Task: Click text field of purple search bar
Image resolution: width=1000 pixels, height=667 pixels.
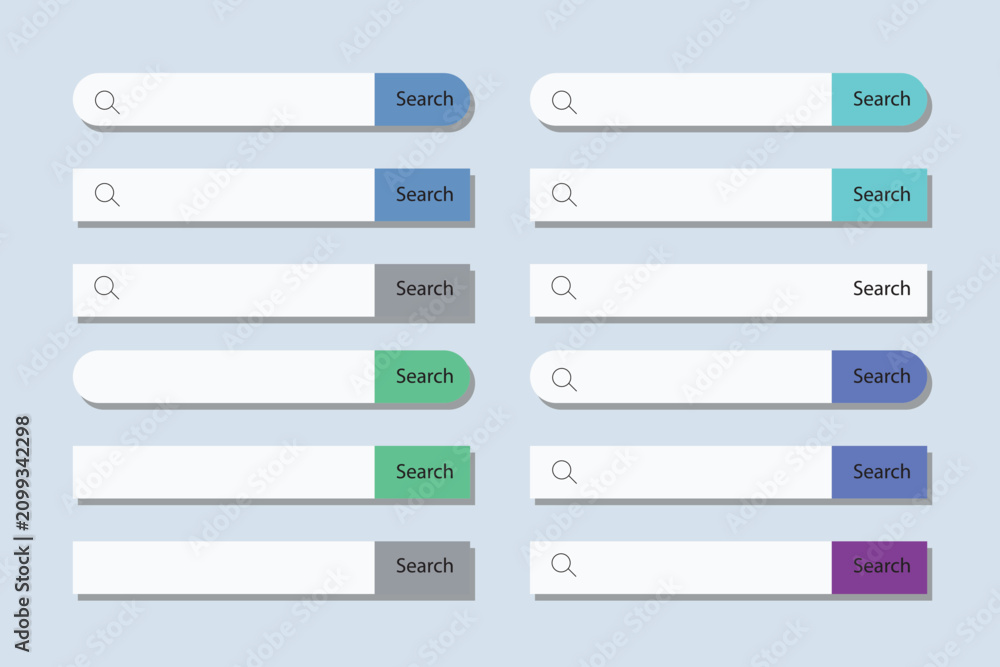Action: (680, 568)
